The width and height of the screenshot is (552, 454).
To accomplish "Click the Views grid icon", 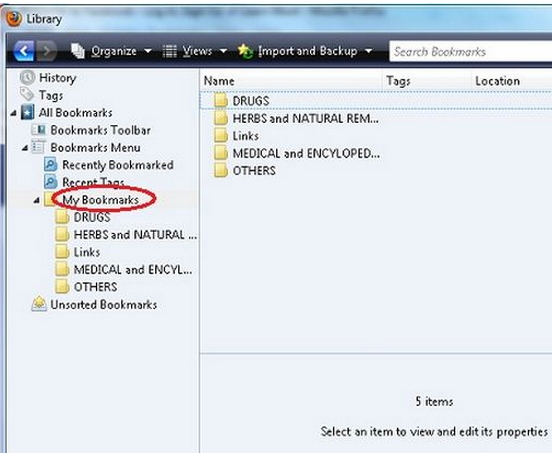I will [170, 51].
